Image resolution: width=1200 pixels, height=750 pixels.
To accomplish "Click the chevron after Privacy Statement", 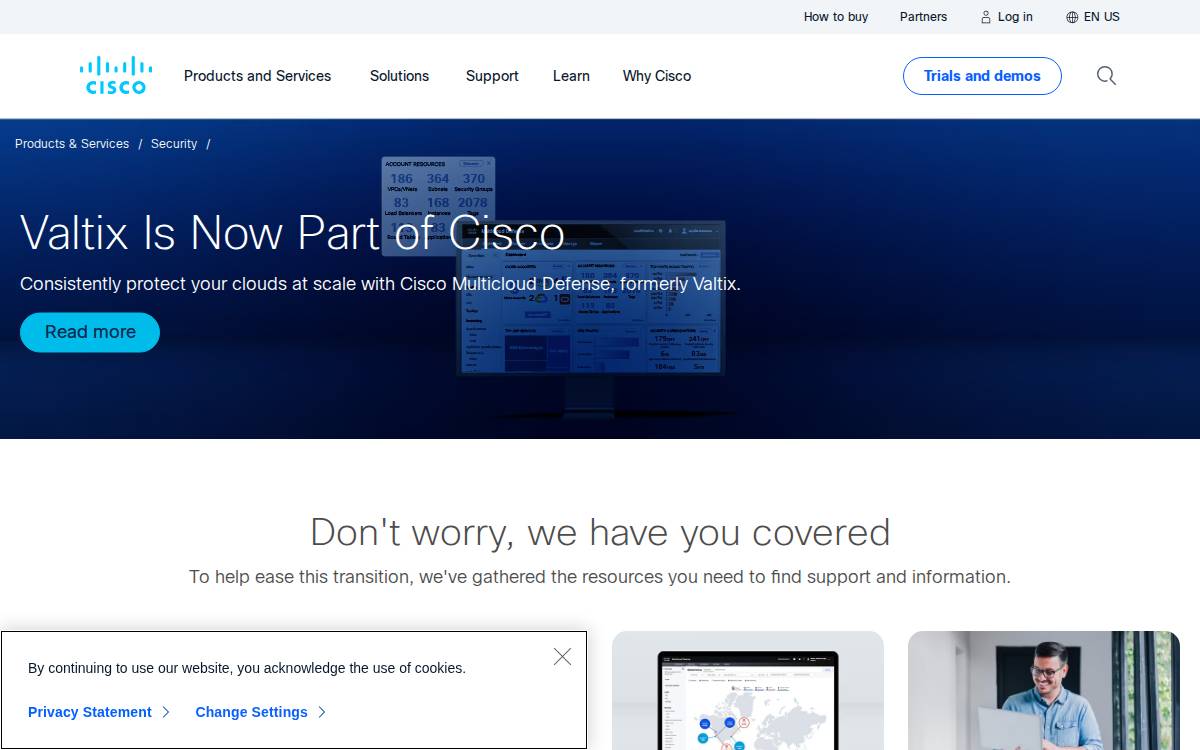I will [166, 712].
